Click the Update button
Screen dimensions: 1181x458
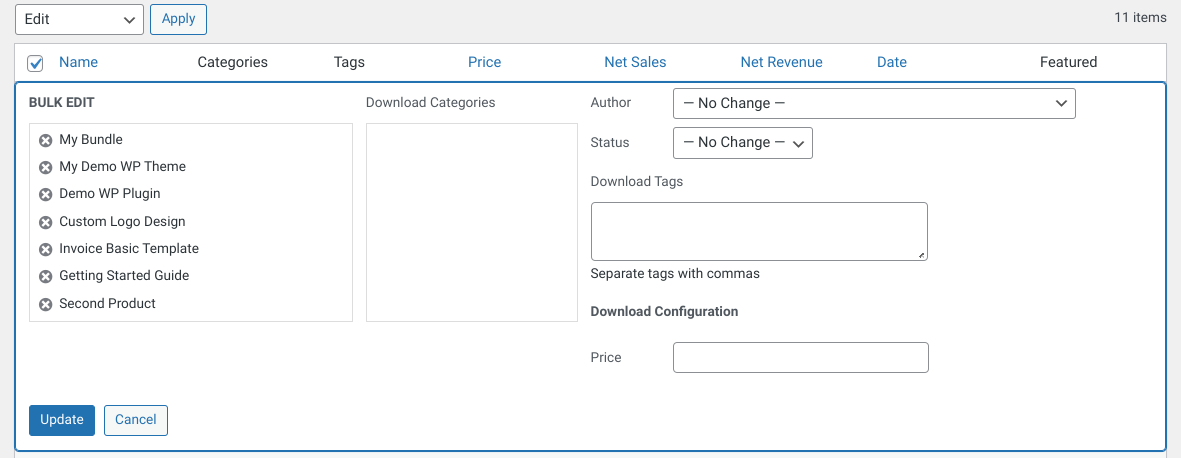point(62,420)
